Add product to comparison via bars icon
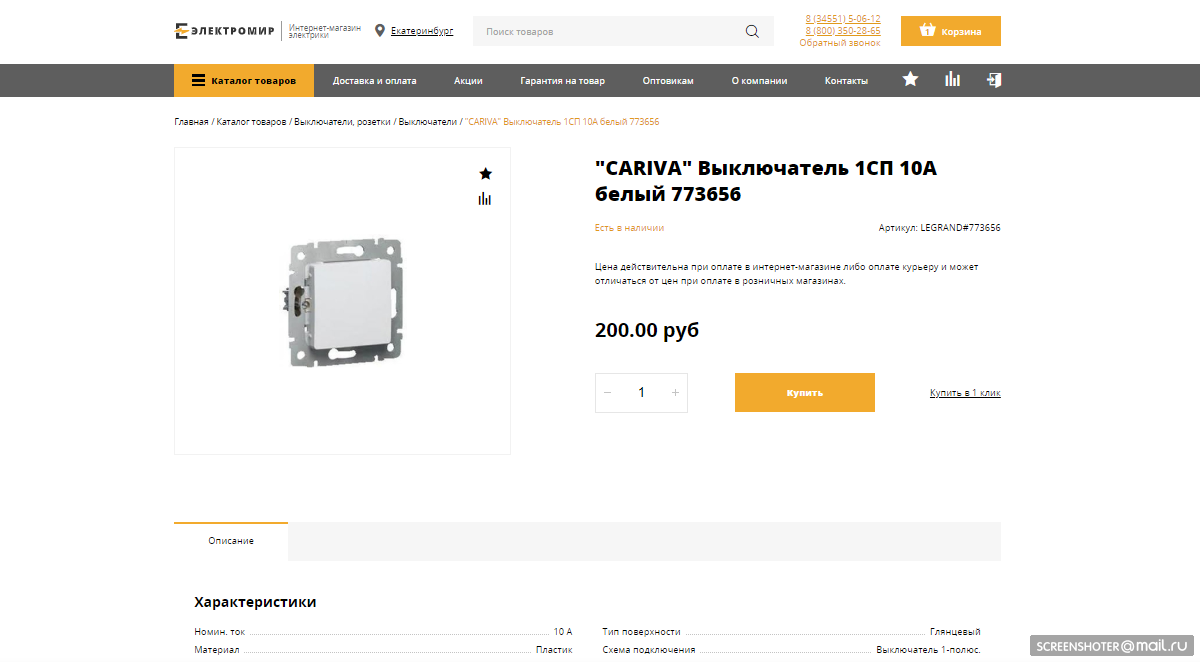This screenshot has width=1200, height=662. coord(485,199)
